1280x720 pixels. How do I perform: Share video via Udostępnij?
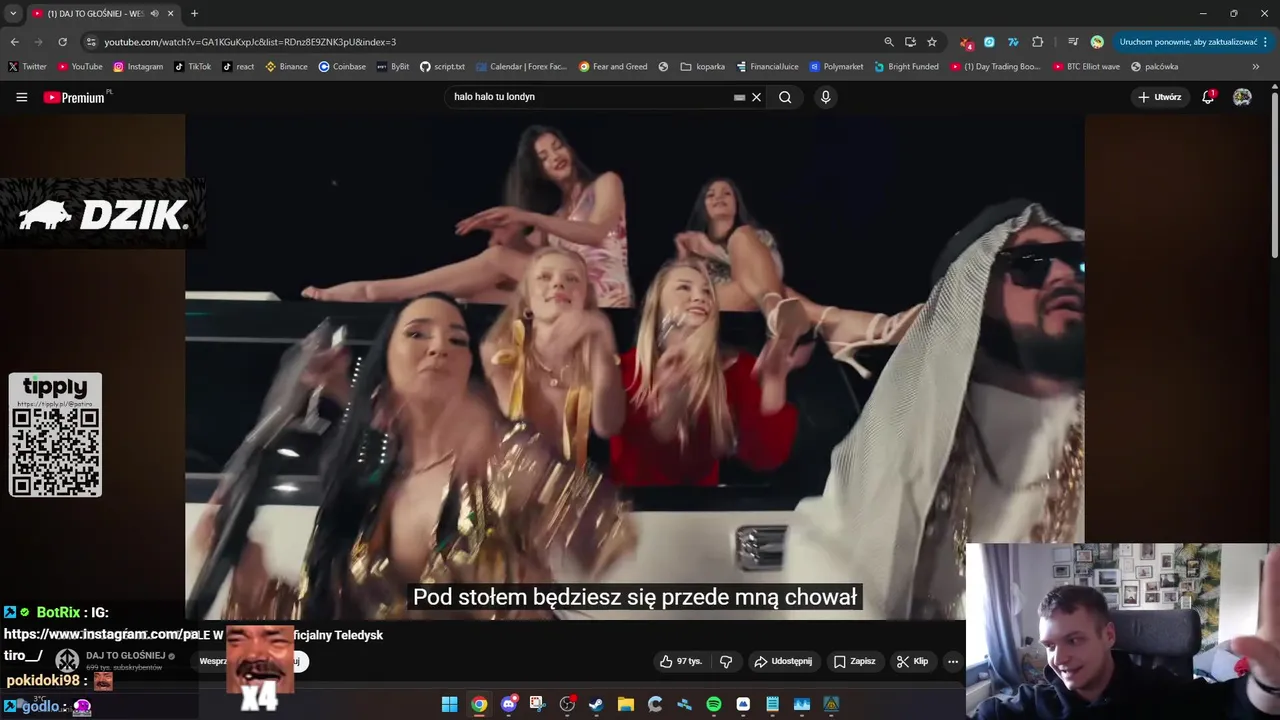783,661
